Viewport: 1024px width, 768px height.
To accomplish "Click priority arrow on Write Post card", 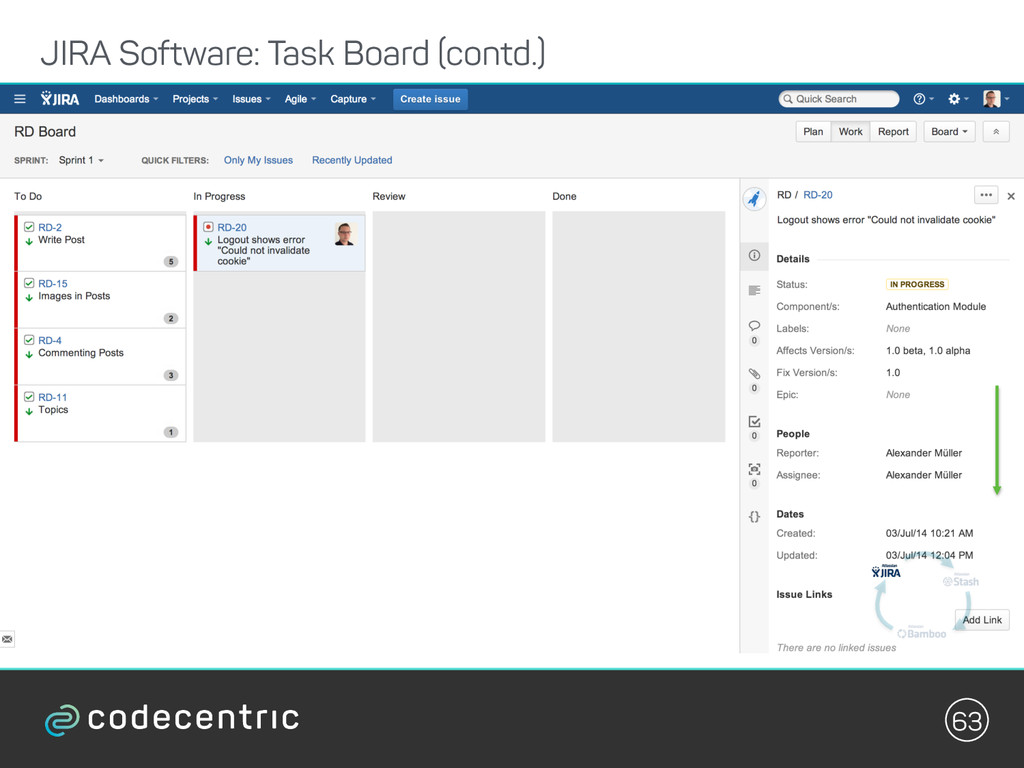I will coord(29,241).
